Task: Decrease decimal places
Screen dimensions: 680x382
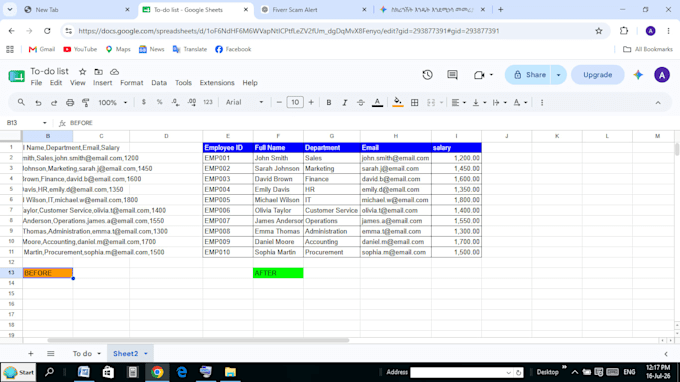Action: 175,102
